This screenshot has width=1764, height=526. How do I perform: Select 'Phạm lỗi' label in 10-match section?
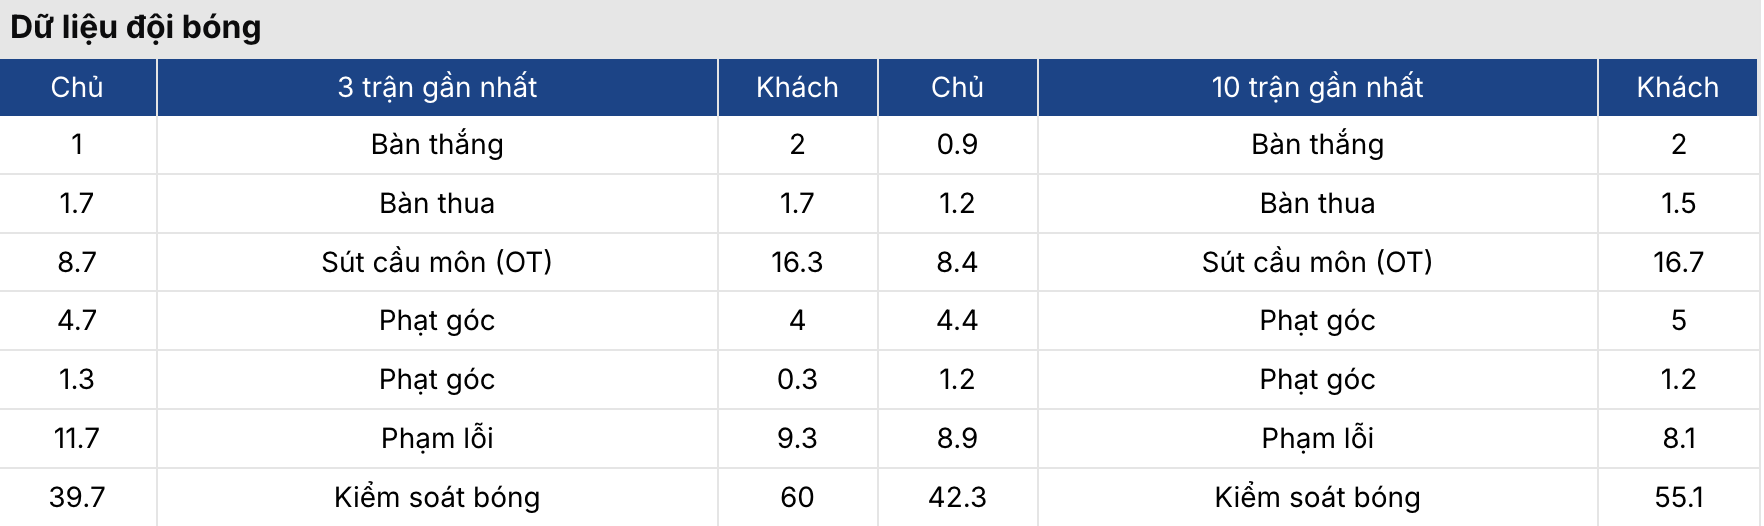tap(1317, 438)
